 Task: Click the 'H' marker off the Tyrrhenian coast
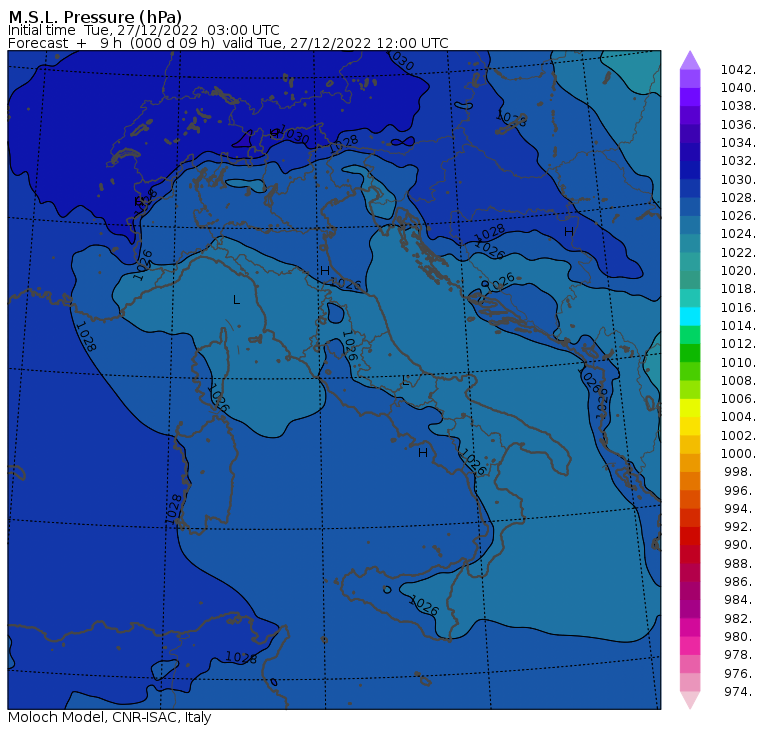pos(423,453)
